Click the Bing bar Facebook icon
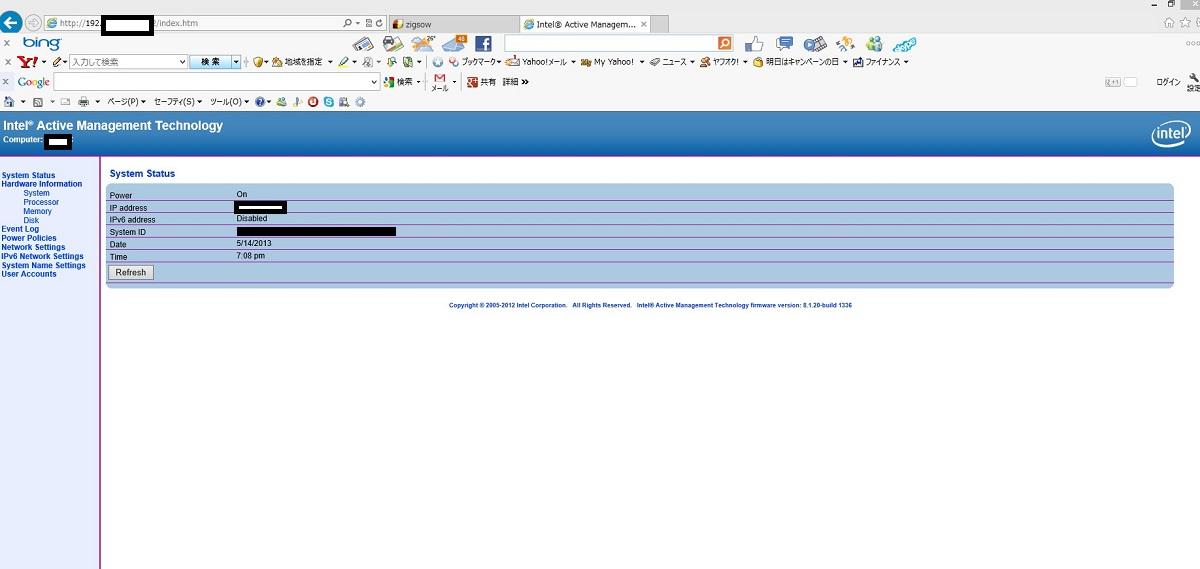 coord(483,43)
